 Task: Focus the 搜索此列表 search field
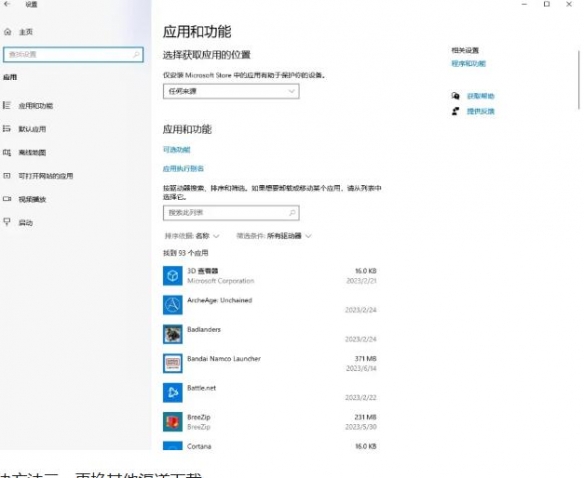click(x=231, y=213)
